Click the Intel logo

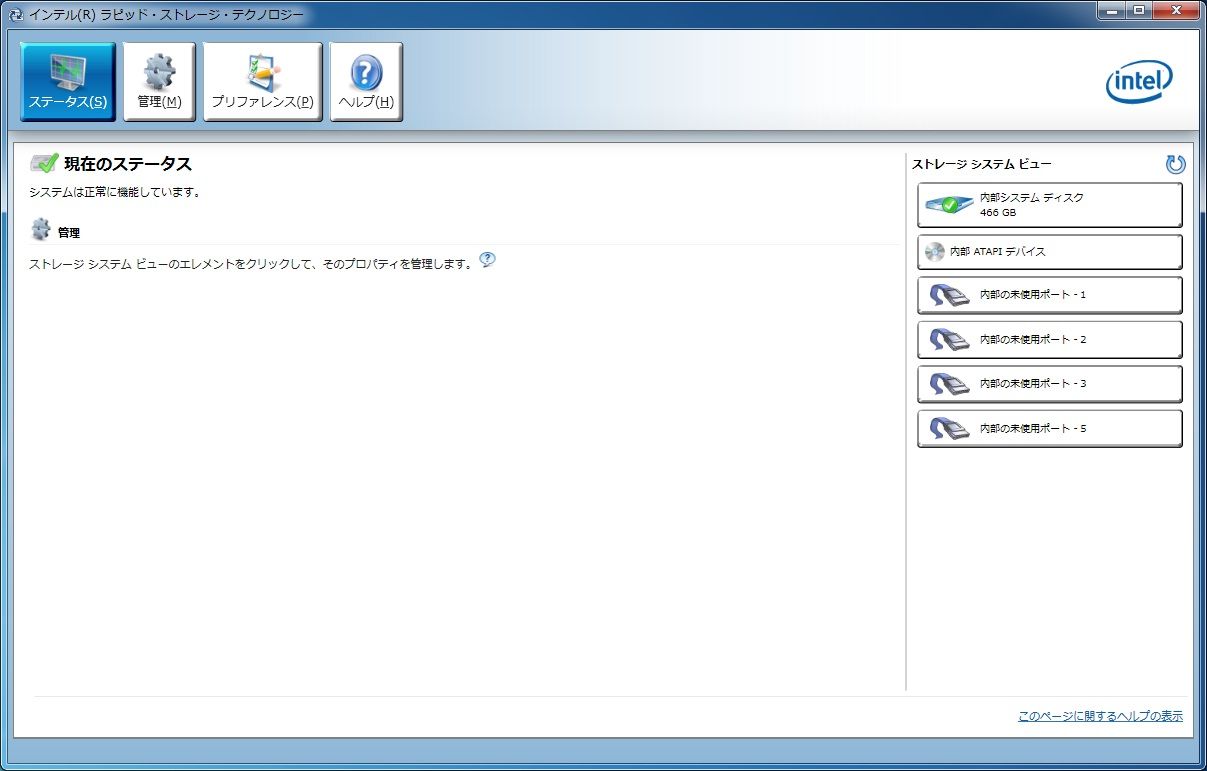pos(1139,82)
